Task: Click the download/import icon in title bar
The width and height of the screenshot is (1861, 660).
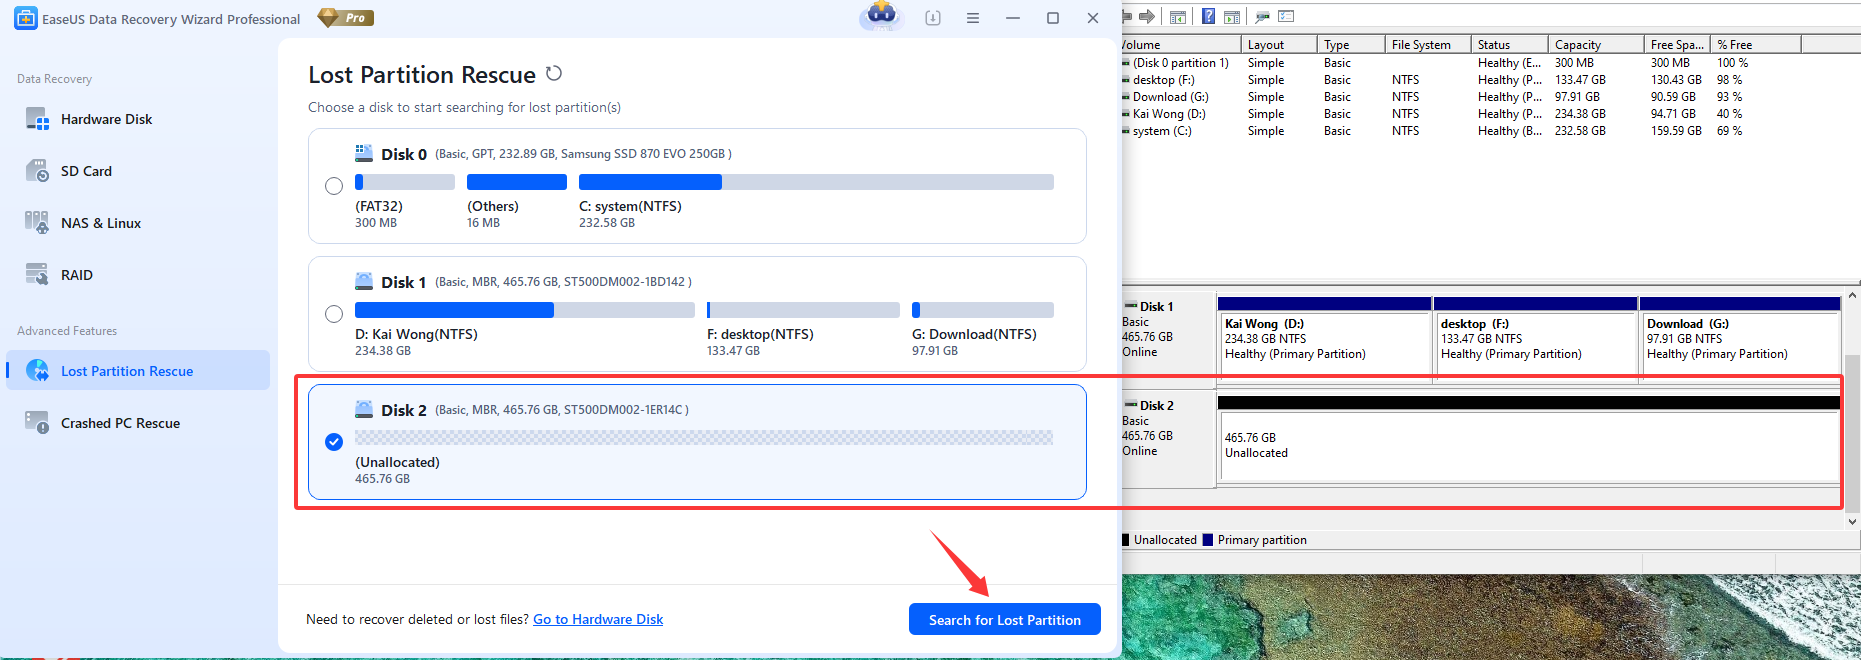Action: tap(932, 18)
